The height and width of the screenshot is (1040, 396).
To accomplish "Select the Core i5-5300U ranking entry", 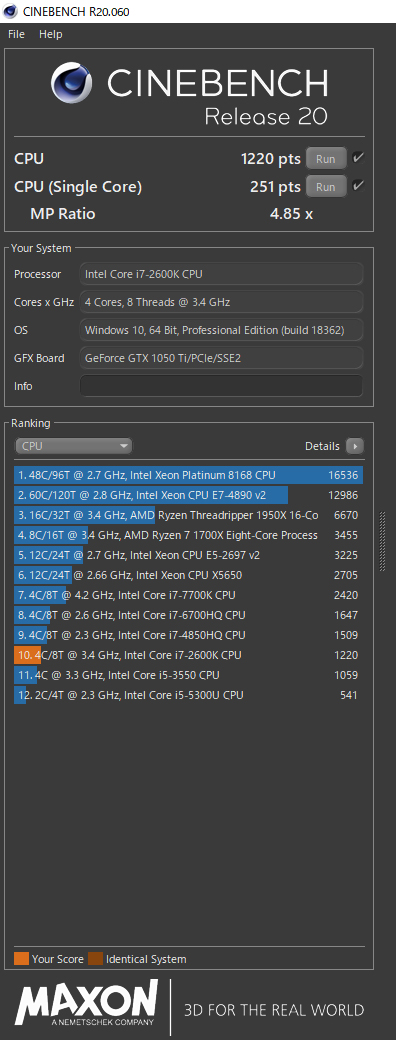I will pos(188,695).
